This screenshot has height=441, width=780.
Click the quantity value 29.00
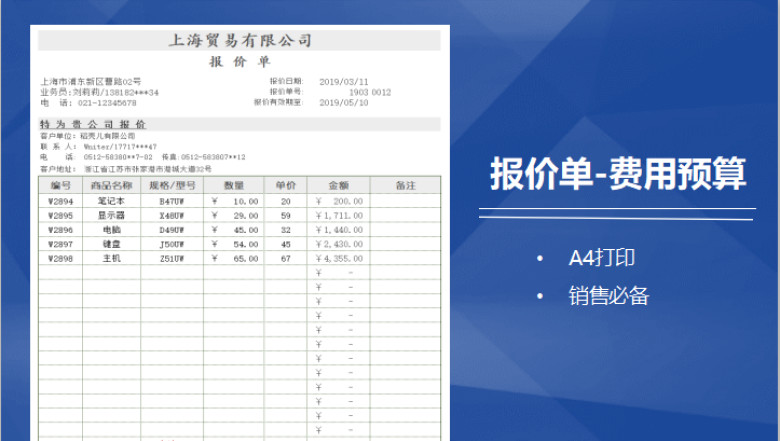(246, 216)
